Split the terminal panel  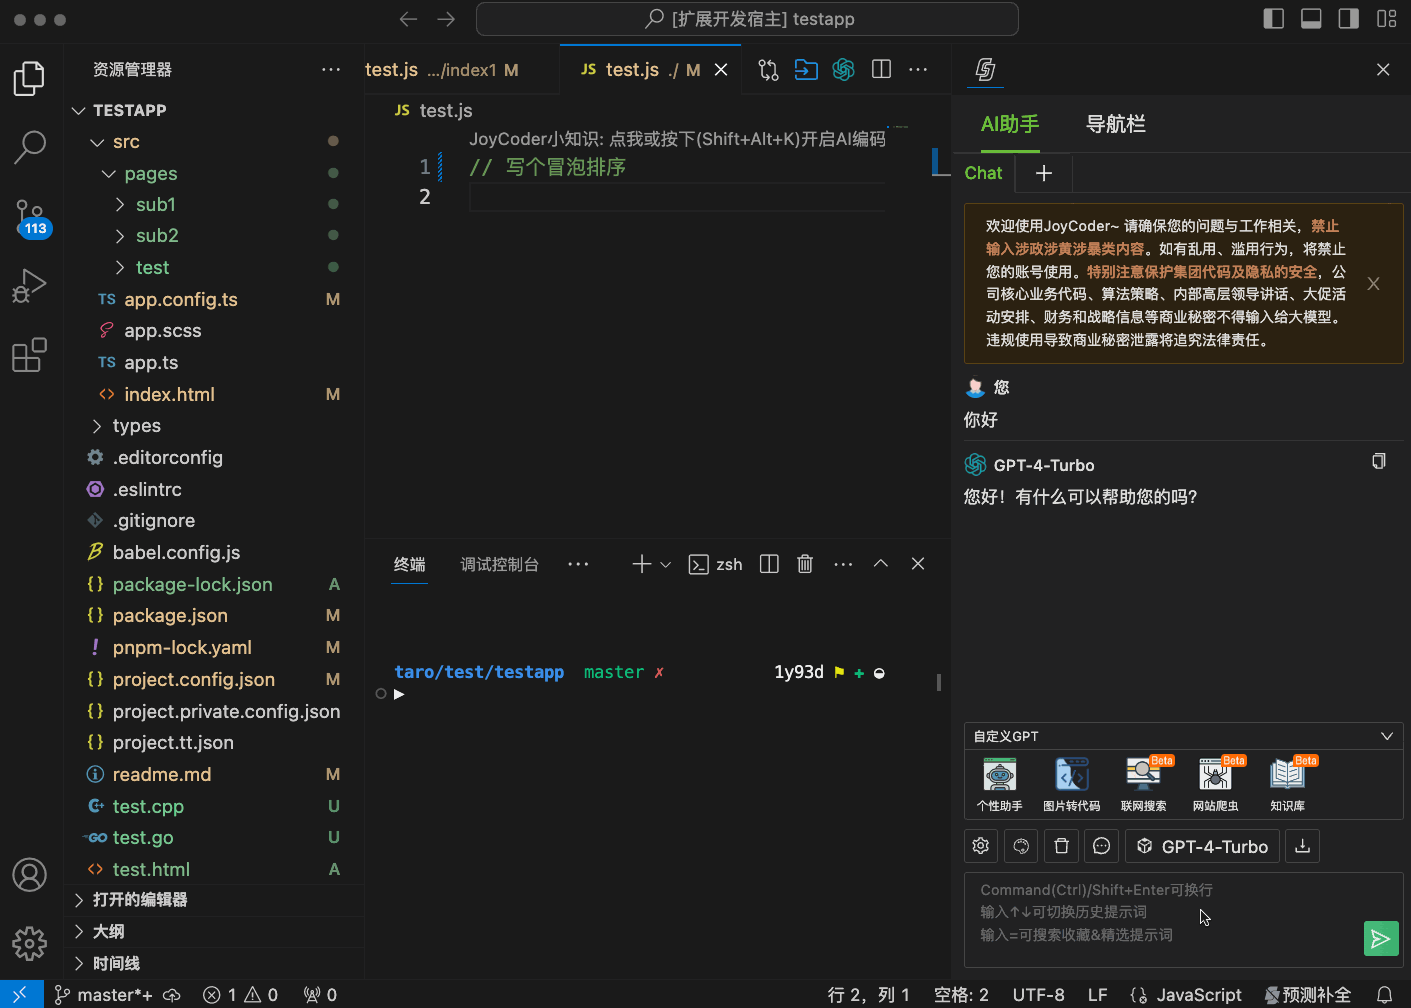769,564
